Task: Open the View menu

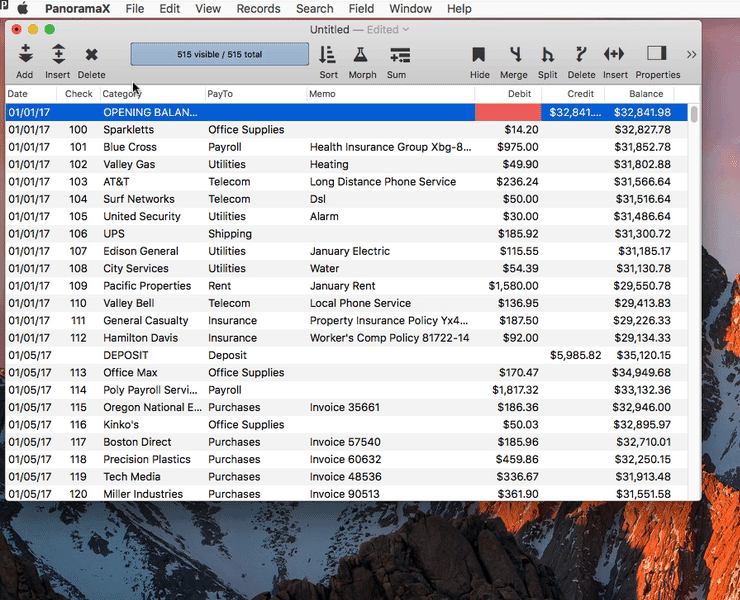Action: (x=208, y=8)
